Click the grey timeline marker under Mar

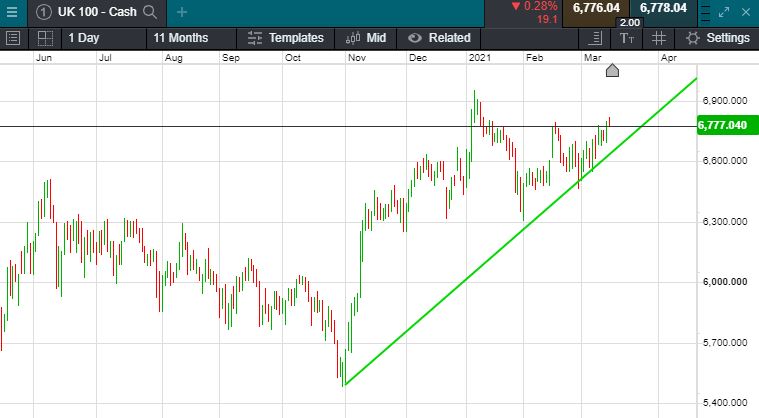pos(612,70)
